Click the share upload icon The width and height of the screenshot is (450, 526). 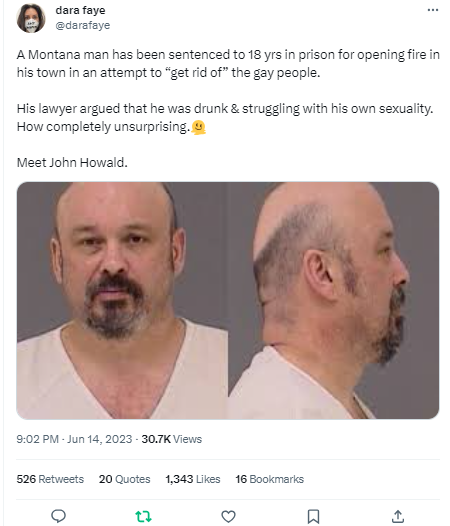(398, 516)
